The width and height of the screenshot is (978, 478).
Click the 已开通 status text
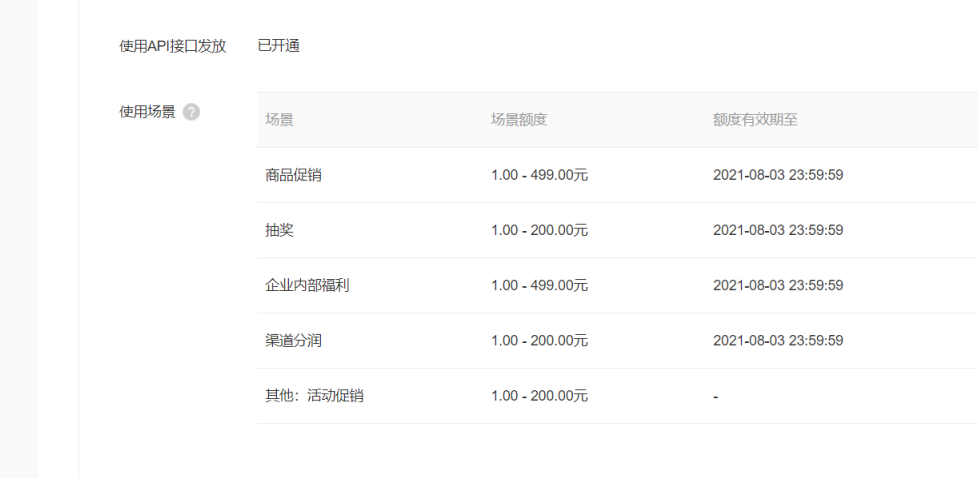(x=279, y=46)
